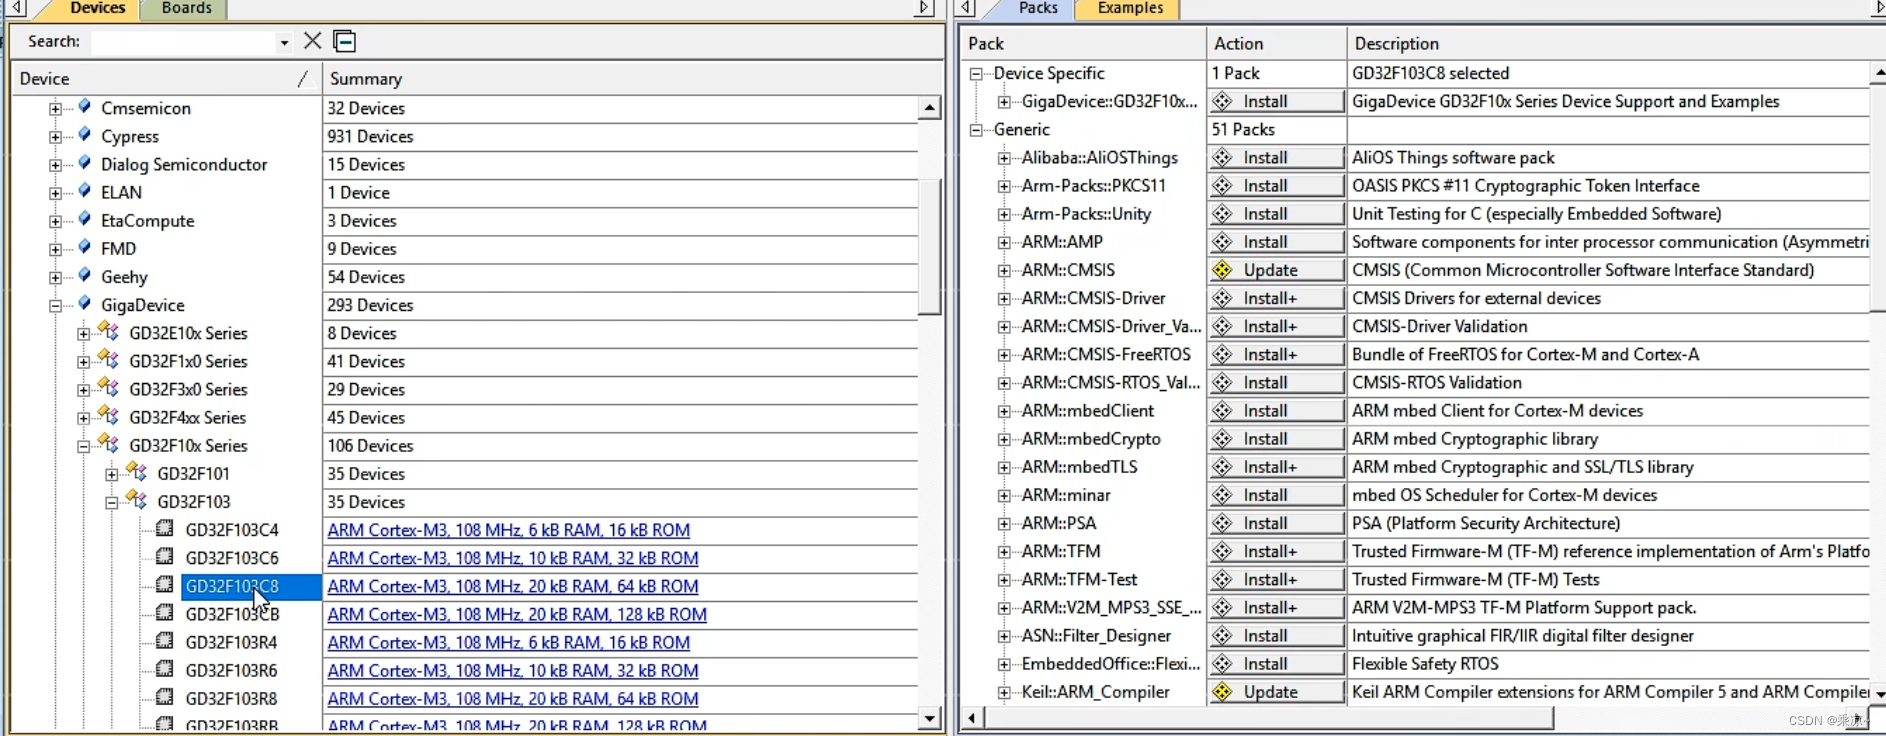Click the install icon for Alibaba::AliOSThings
Screen dimensions: 1886x736
pos(1222,157)
